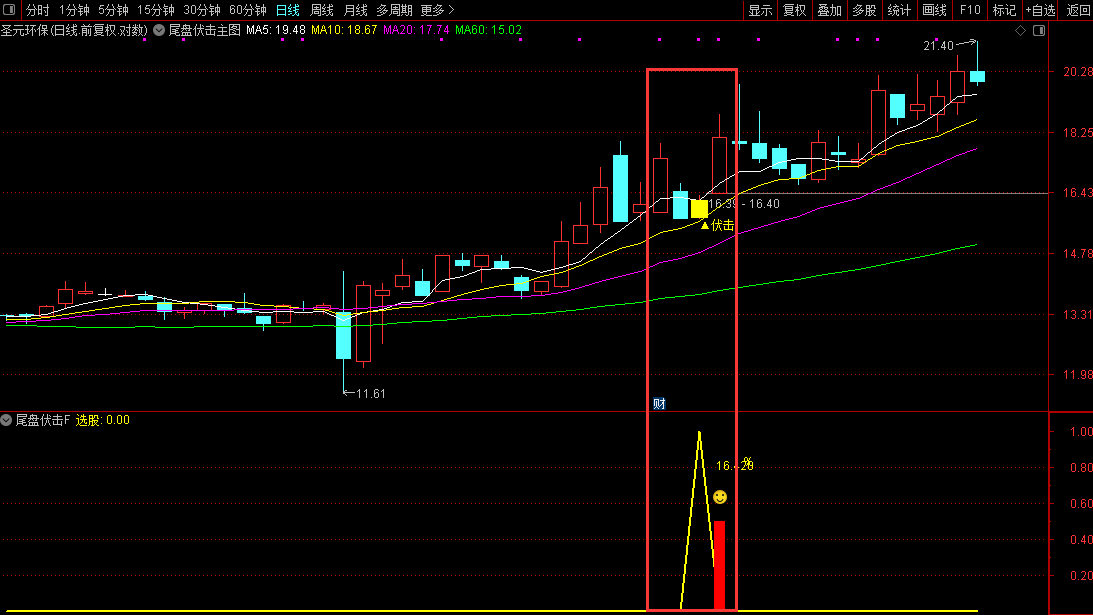This screenshot has height=615, width=1093.
Task: Add stock via +自选 button
Action: click(x=1041, y=10)
